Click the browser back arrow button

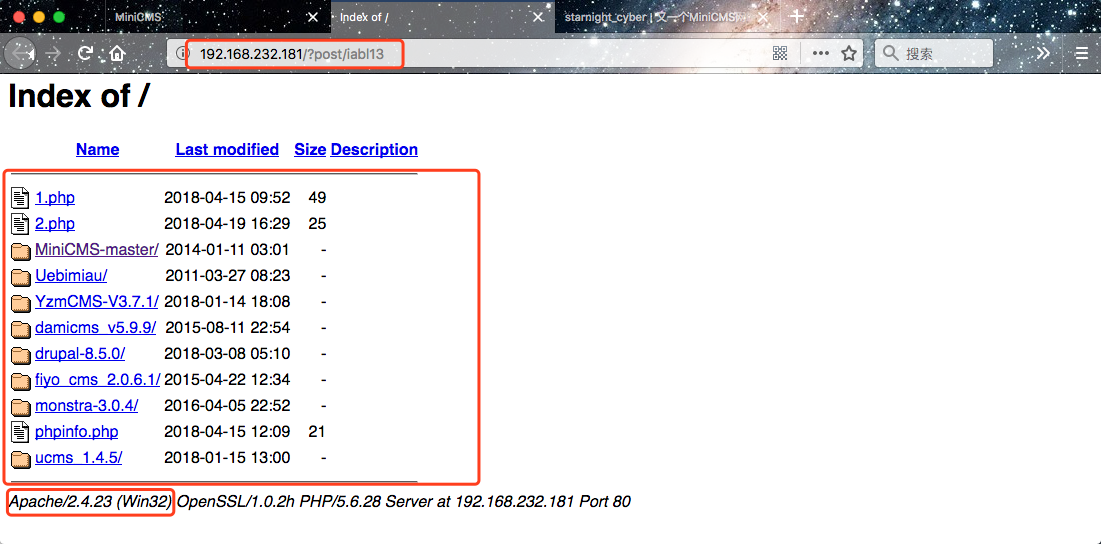coord(22,53)
